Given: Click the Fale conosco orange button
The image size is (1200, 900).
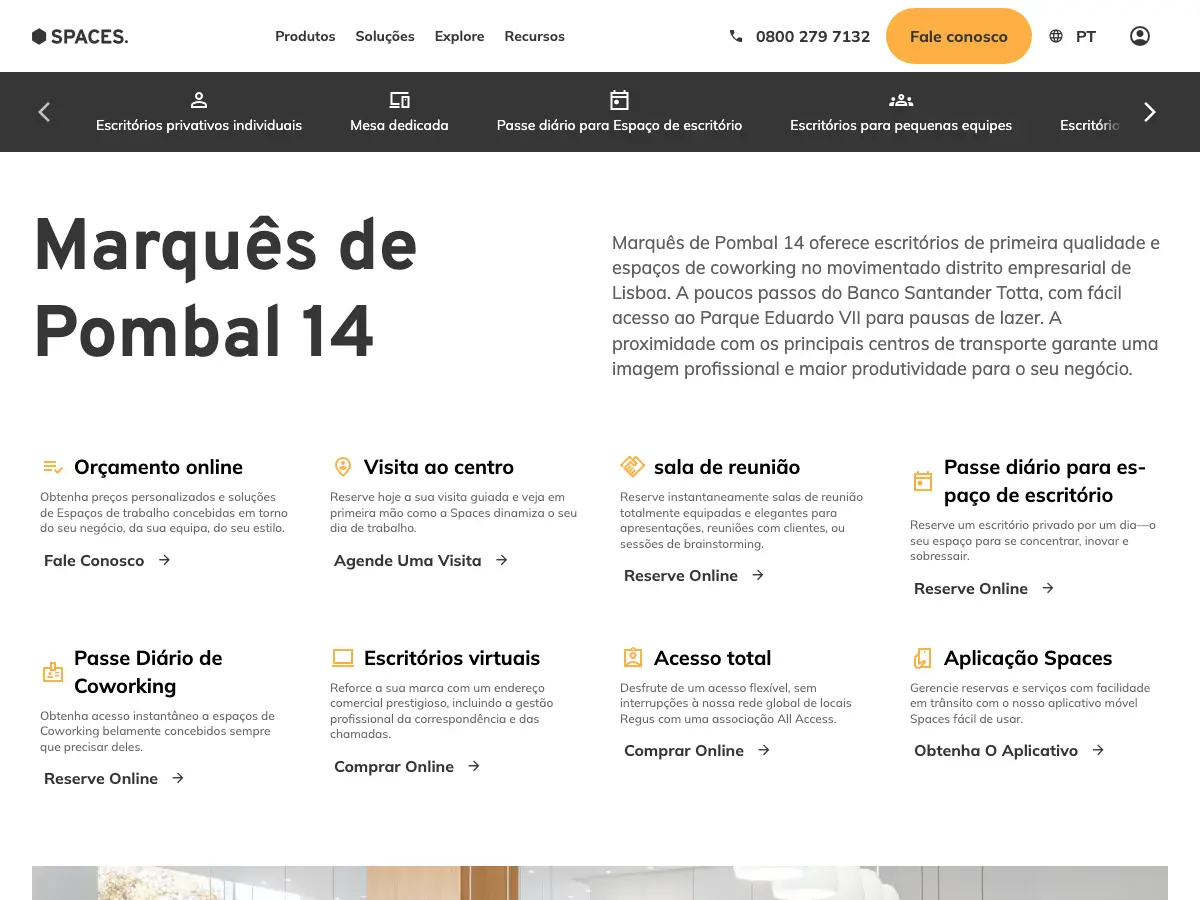Looking at the screenshot, I should [958, 36].
